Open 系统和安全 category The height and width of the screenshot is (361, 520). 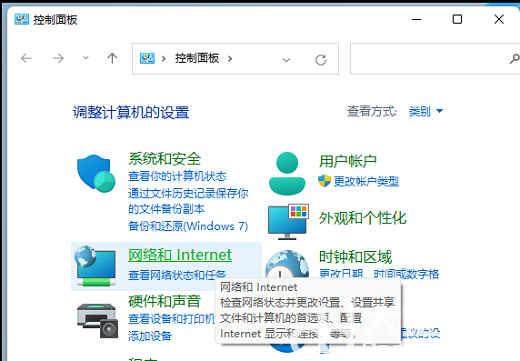[x=165, y=159]
